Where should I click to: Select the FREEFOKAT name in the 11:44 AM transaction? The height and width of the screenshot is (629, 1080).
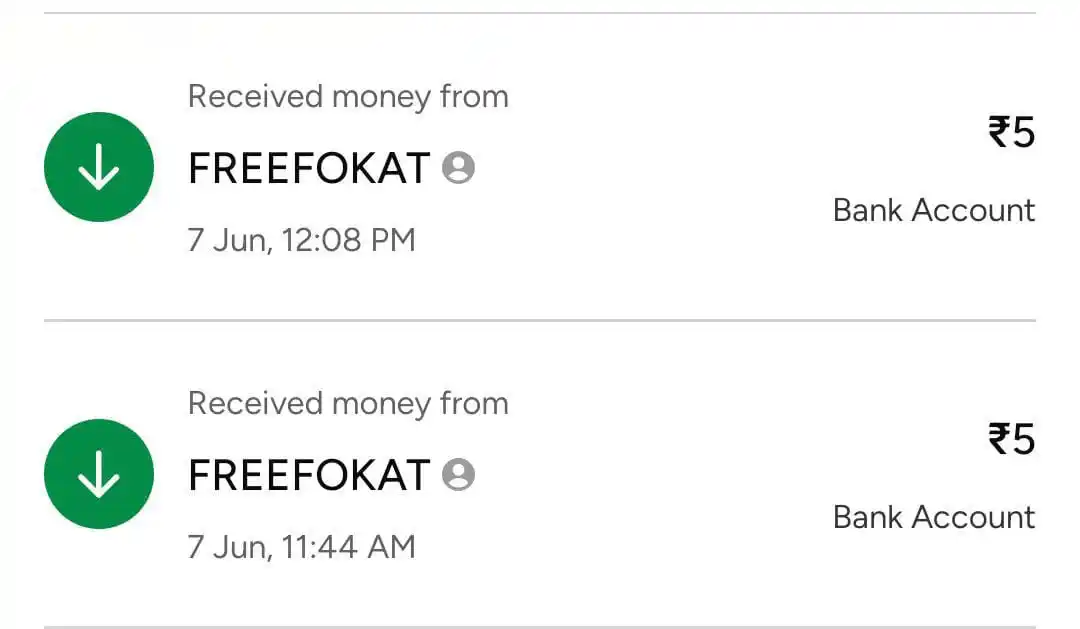(x=309, y=475)
